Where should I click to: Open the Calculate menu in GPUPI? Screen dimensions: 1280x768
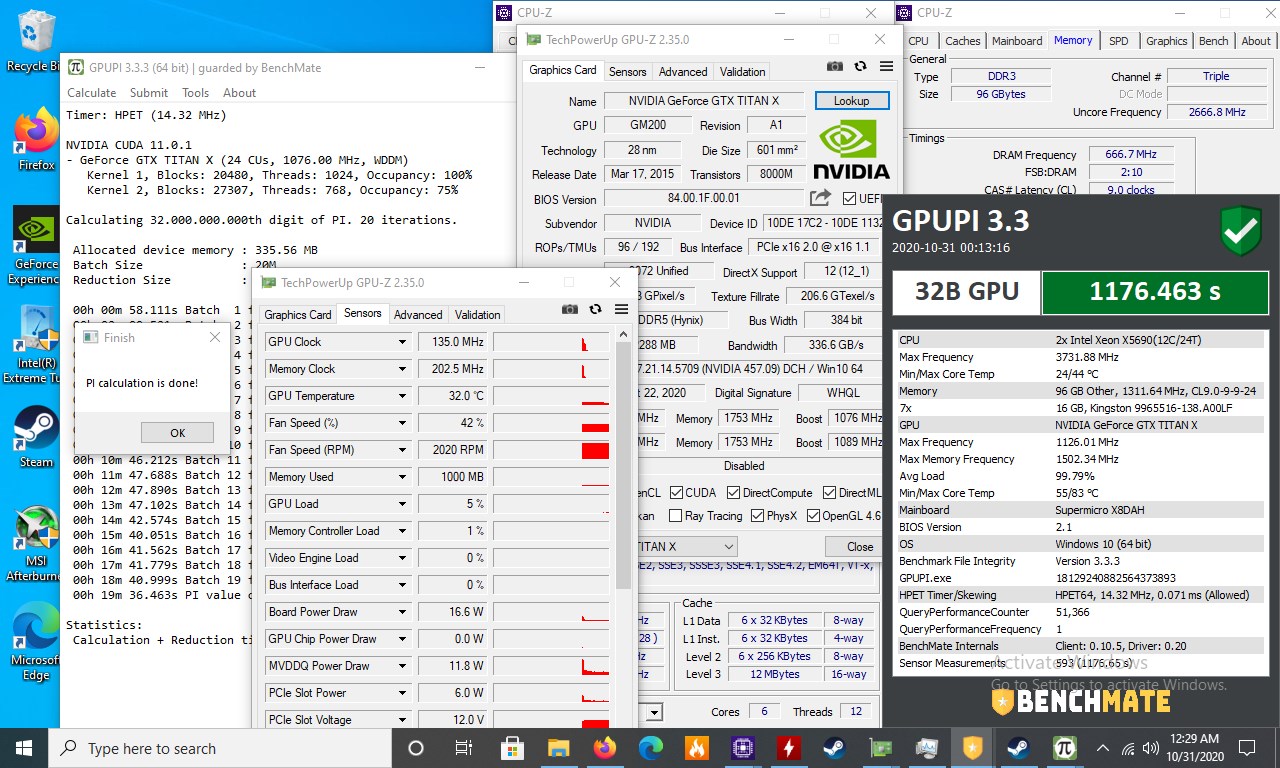(x=92, y=93)
